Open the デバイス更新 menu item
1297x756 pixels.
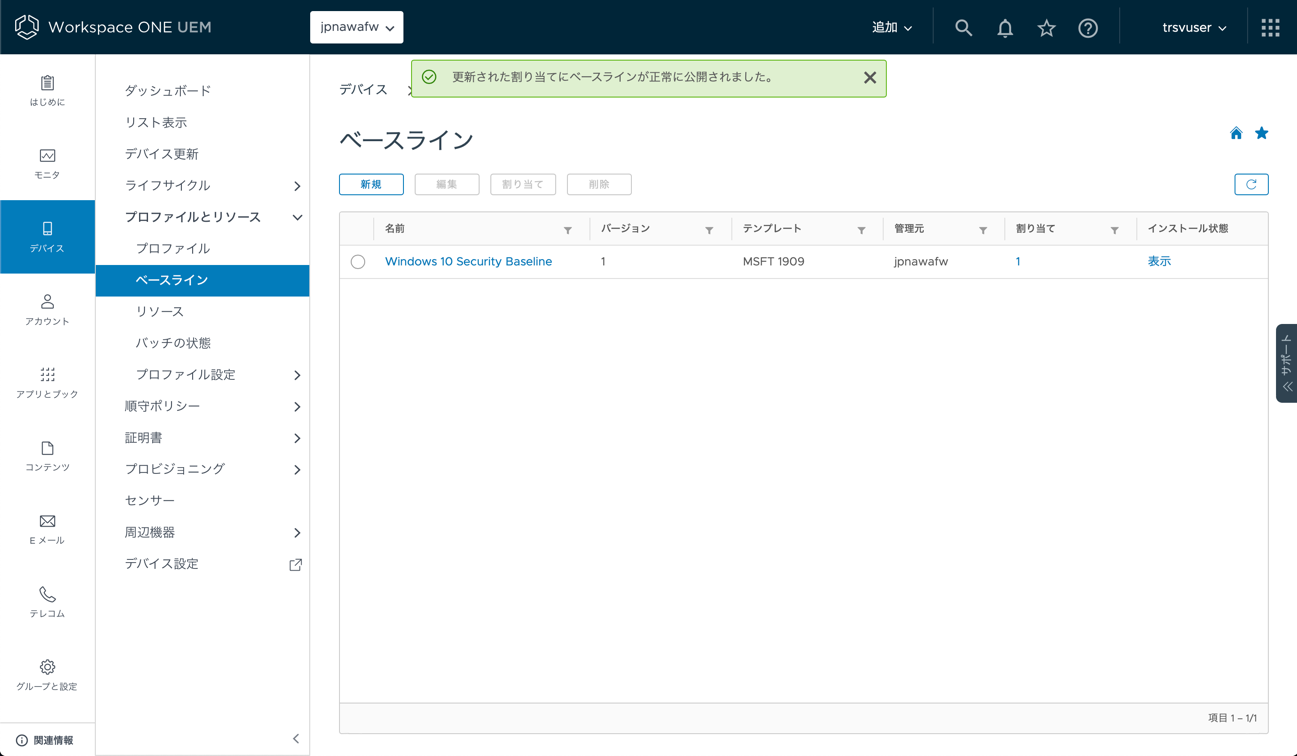pyautogui.click(x=162, y=154)
